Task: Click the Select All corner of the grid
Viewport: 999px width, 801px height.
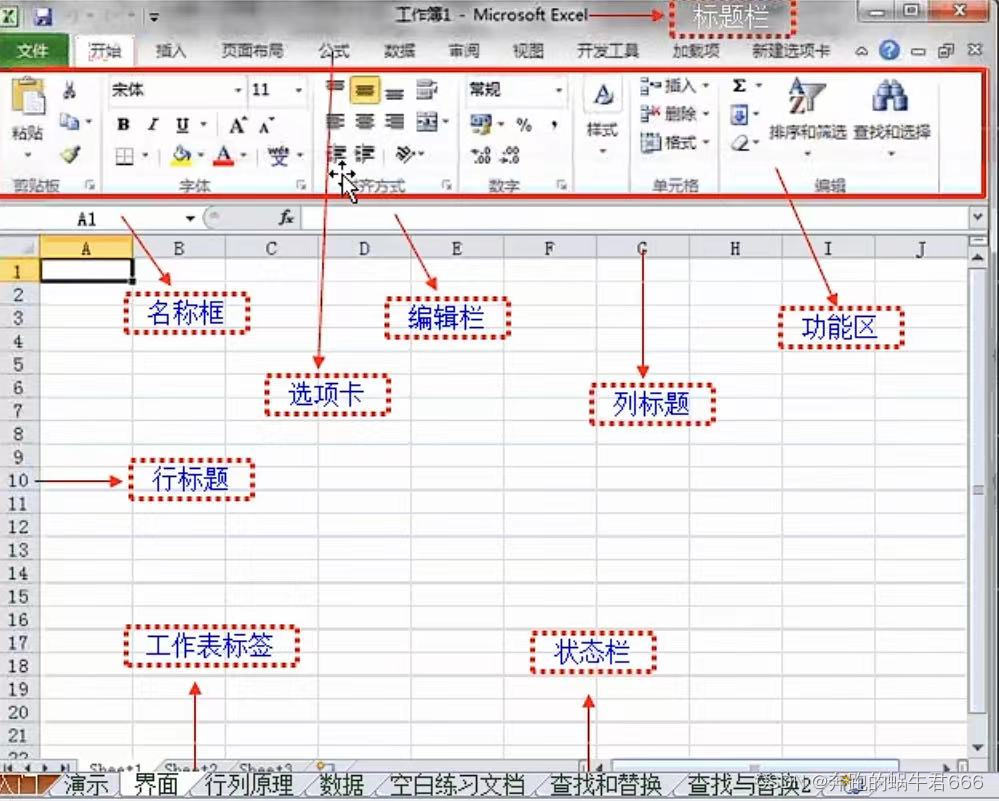Action: click(x=20, y=247)
